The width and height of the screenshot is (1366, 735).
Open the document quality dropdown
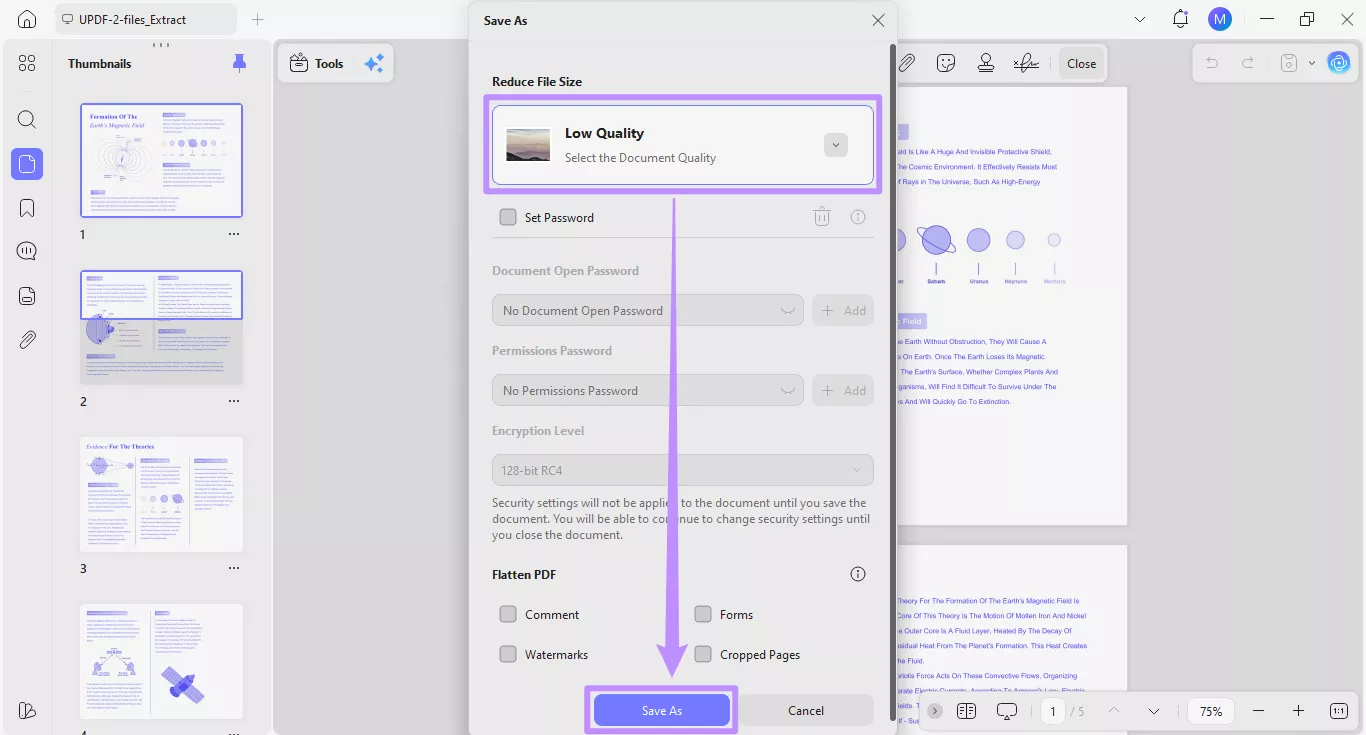tap(836, 144)
